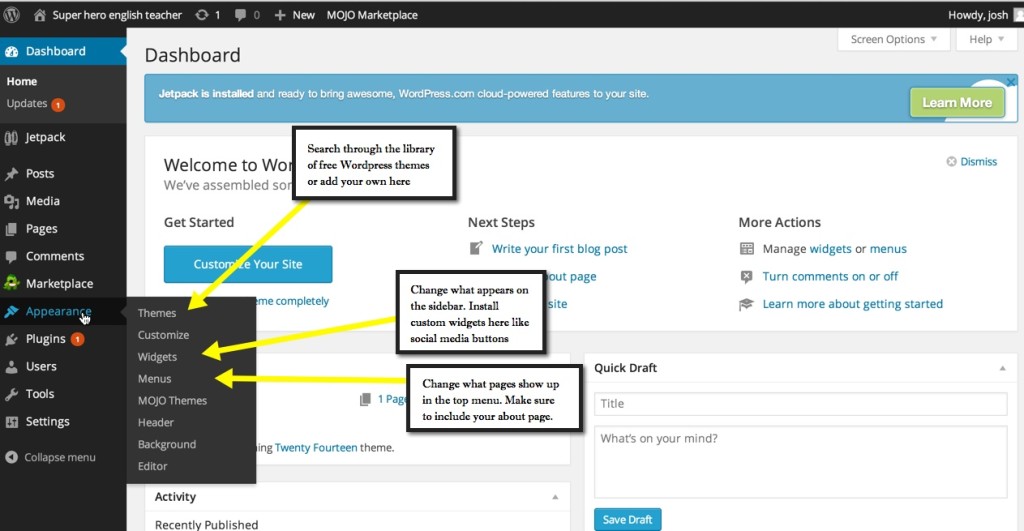This screenshot has width=1024, height=531.
Task: Click the edit pencil icon near first blog post
Action: 476,248
